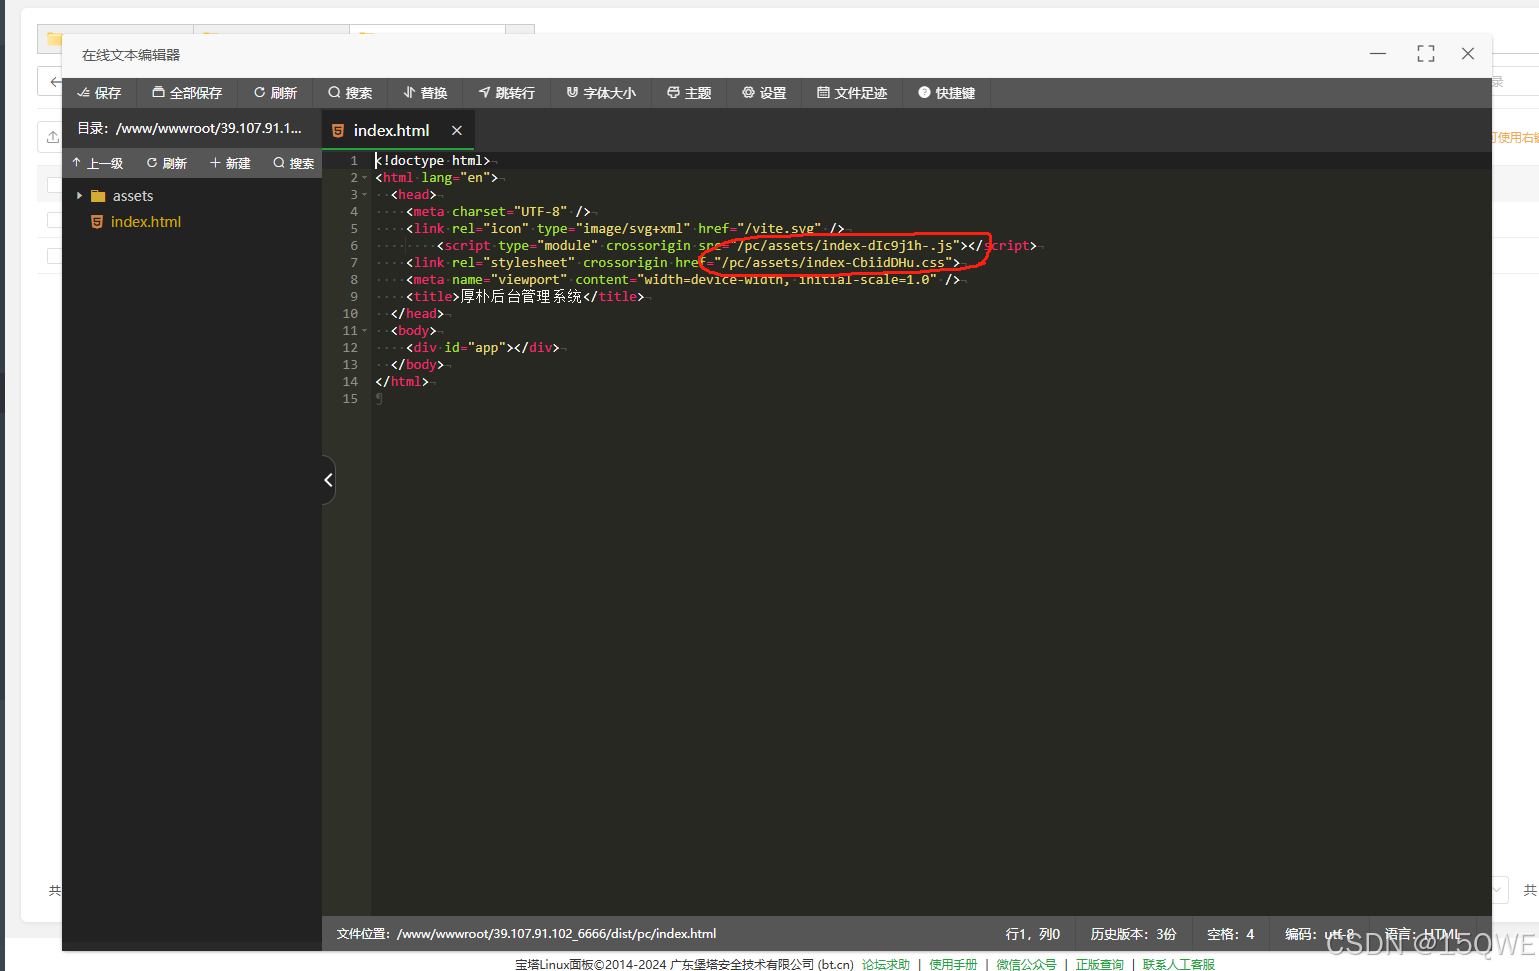Minimize the online text editor window
This screenshot has height=971, width=1539.
point(1378,54)
